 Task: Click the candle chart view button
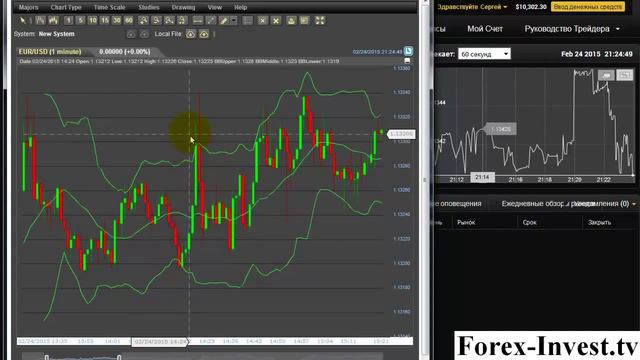point(624,75)
